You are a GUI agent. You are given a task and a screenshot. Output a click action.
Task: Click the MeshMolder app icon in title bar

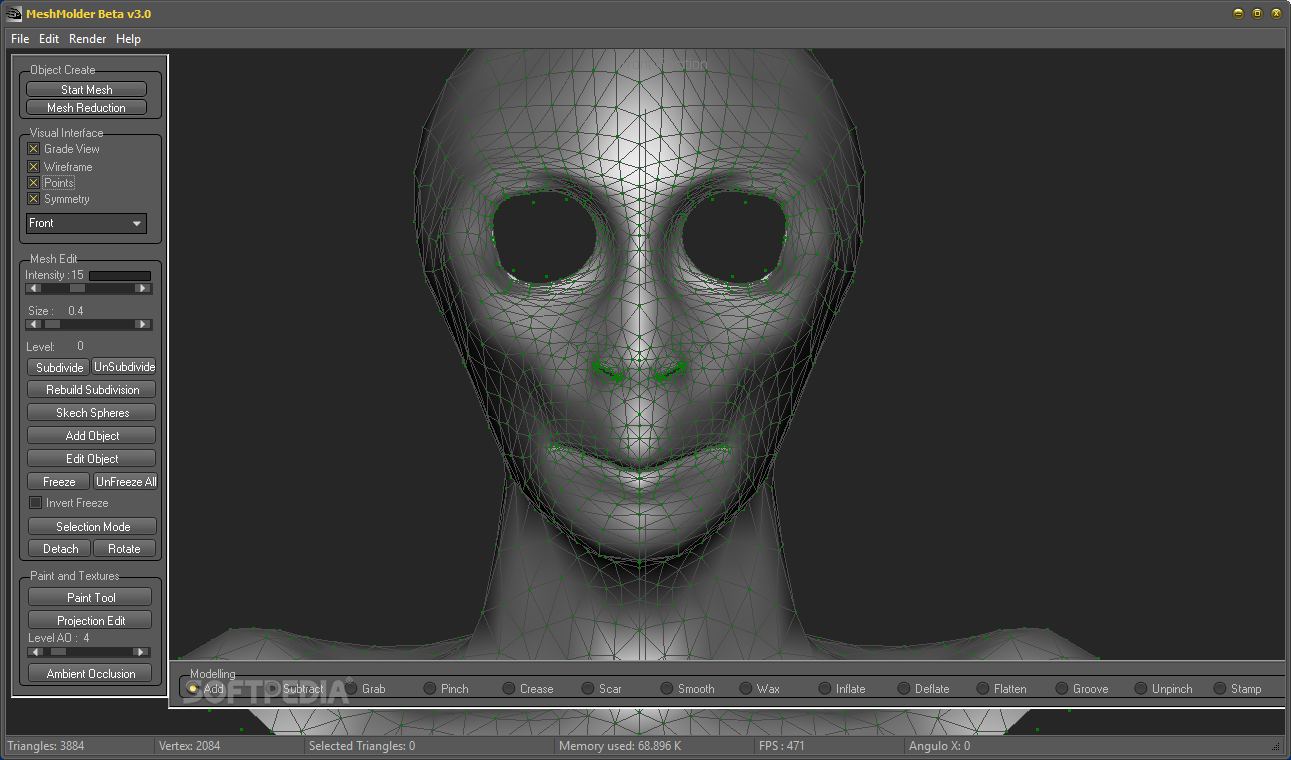(x=14, y=14)
